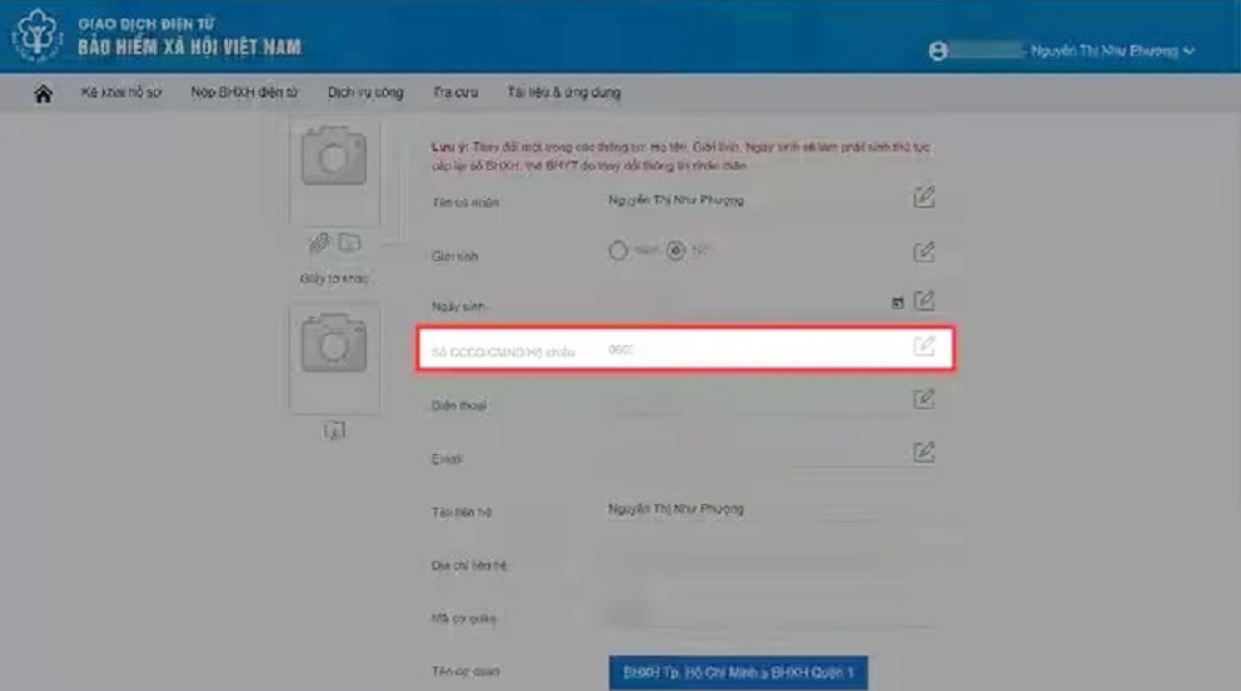This screenshot has width=1241, height=691.
Task: Expand the Nguyễn Thị Như Phượng account dropdown
Action: (1112, 51)
